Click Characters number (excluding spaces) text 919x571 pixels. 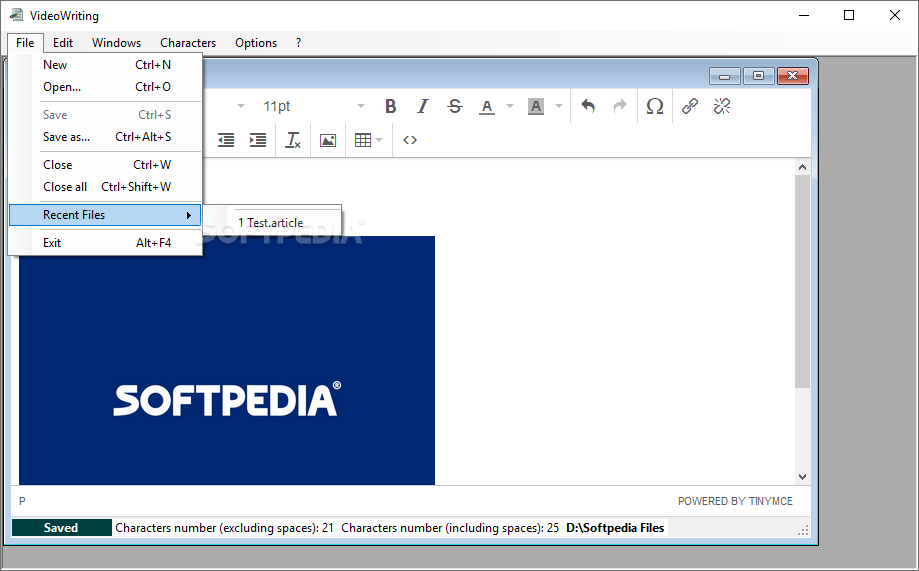pos(224,528)
